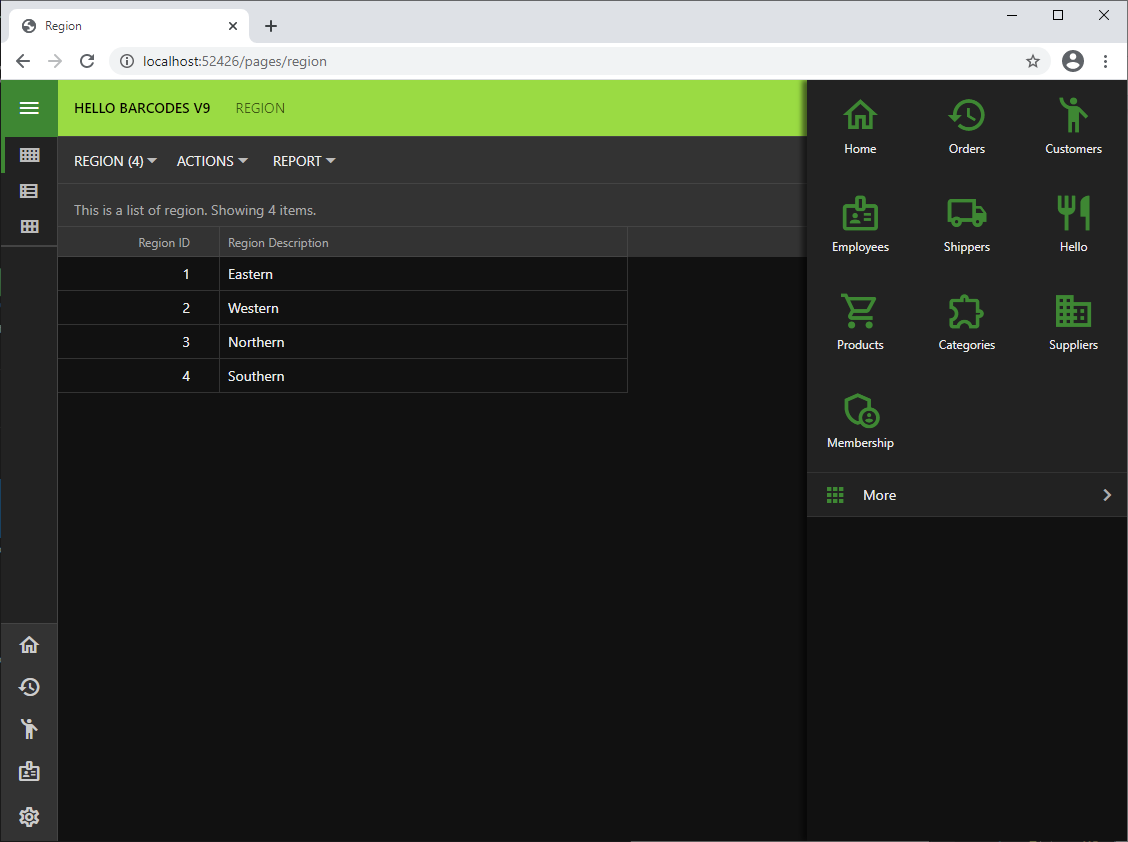Open Hello from the navigation panel
1128x842 pixels.
(1073, 225)
